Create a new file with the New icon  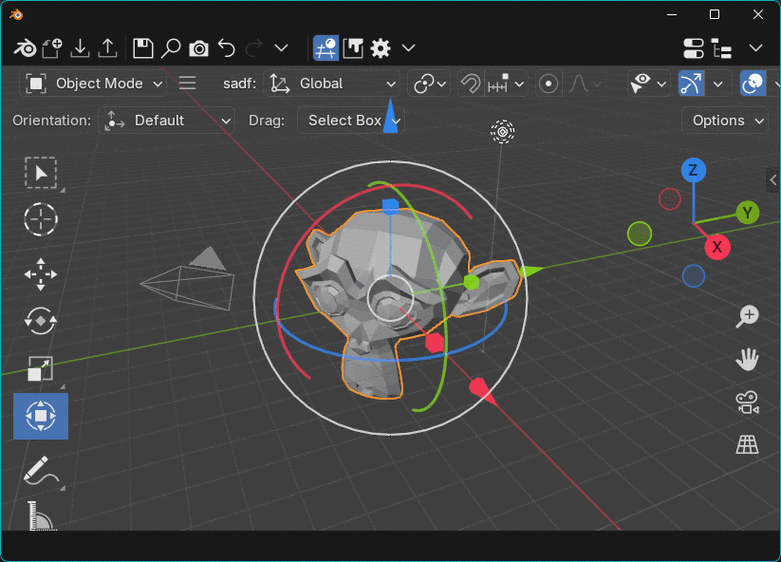[52, 48]
